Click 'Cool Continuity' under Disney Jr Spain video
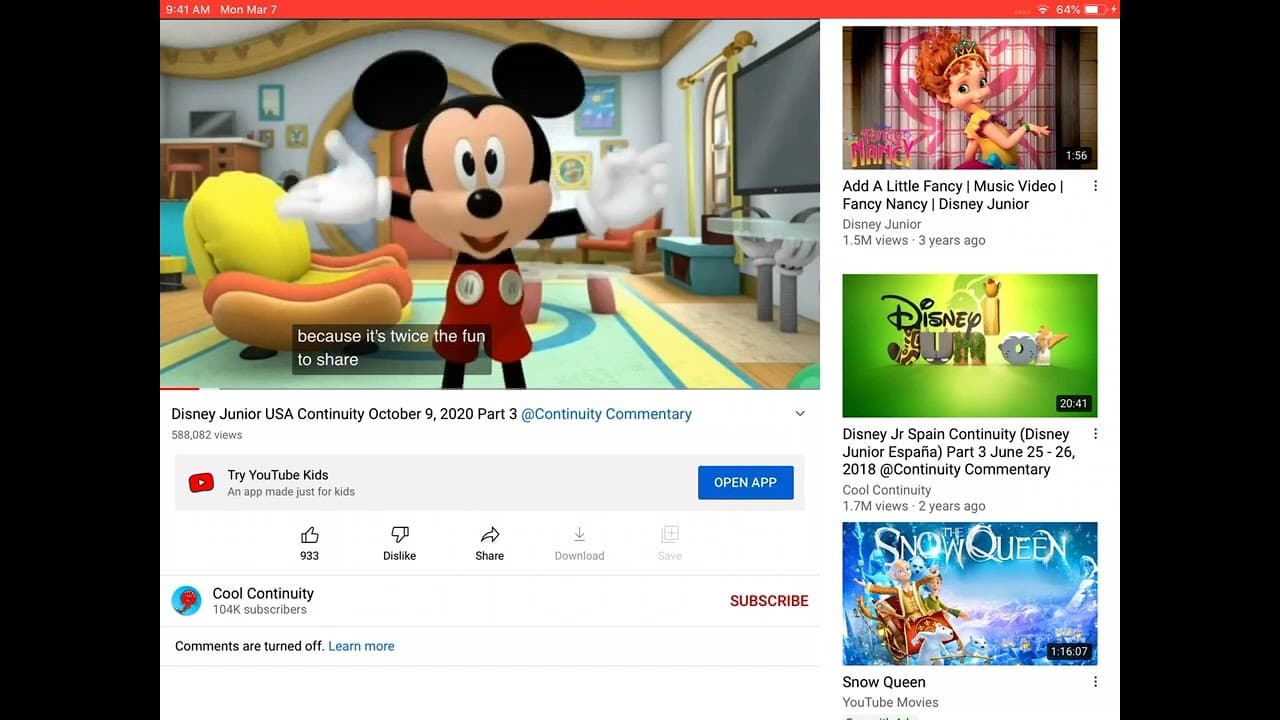 887,490
